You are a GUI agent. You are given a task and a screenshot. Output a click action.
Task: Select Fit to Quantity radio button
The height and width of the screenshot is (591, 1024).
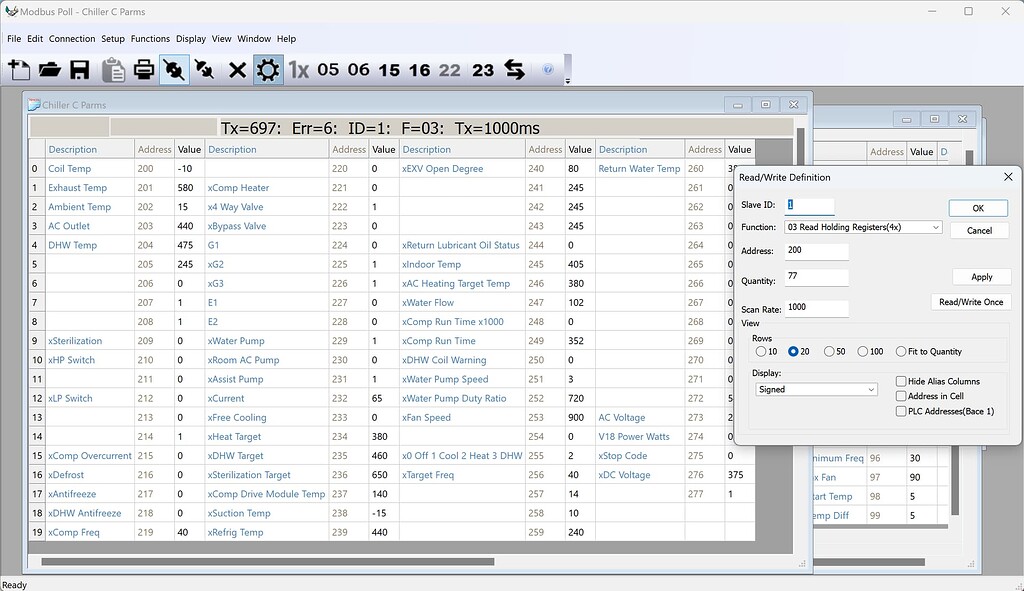coord(901,351)
